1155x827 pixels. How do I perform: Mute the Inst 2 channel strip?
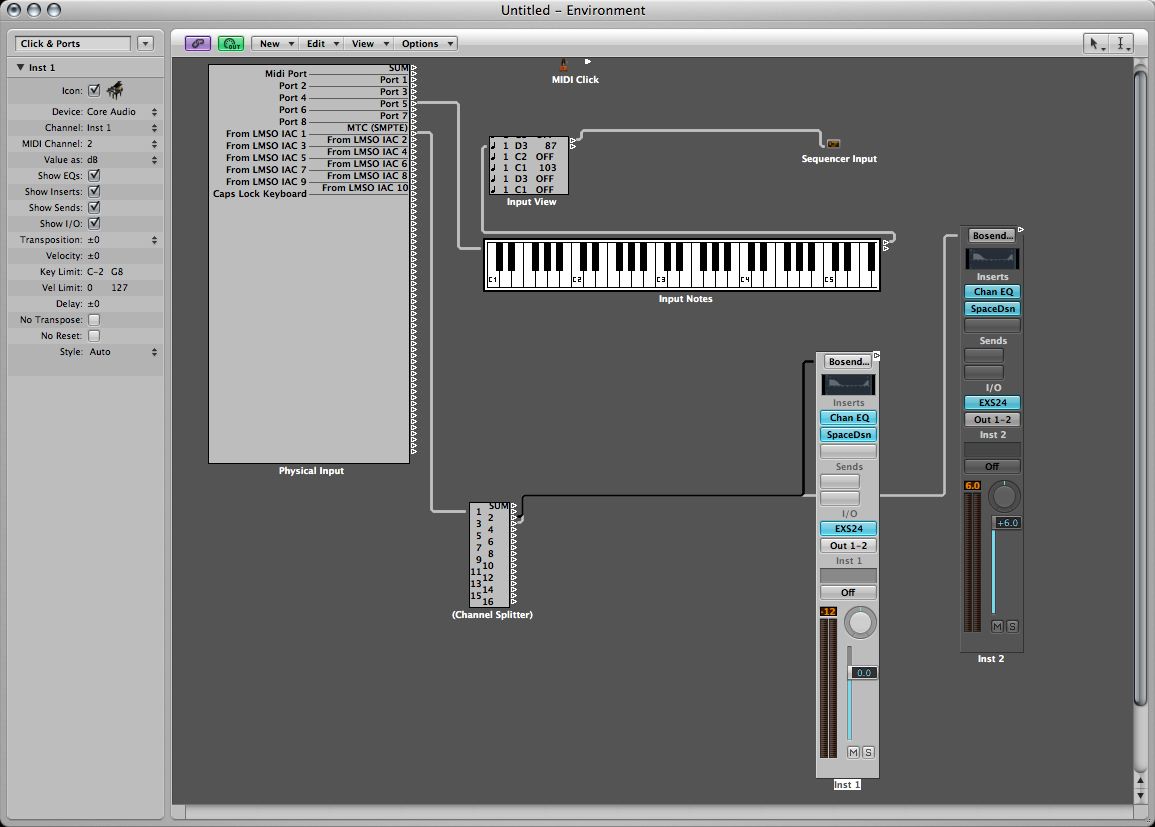(x=997, y=626)
